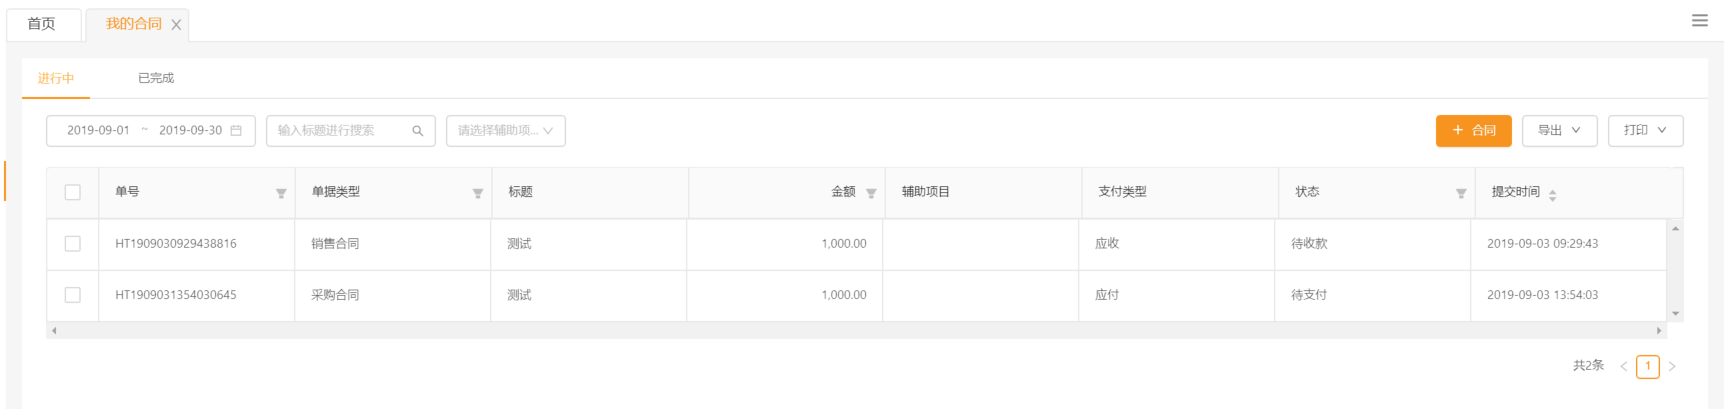Click the calendar icon in date range
The image size is (1726, 409).
236,131
